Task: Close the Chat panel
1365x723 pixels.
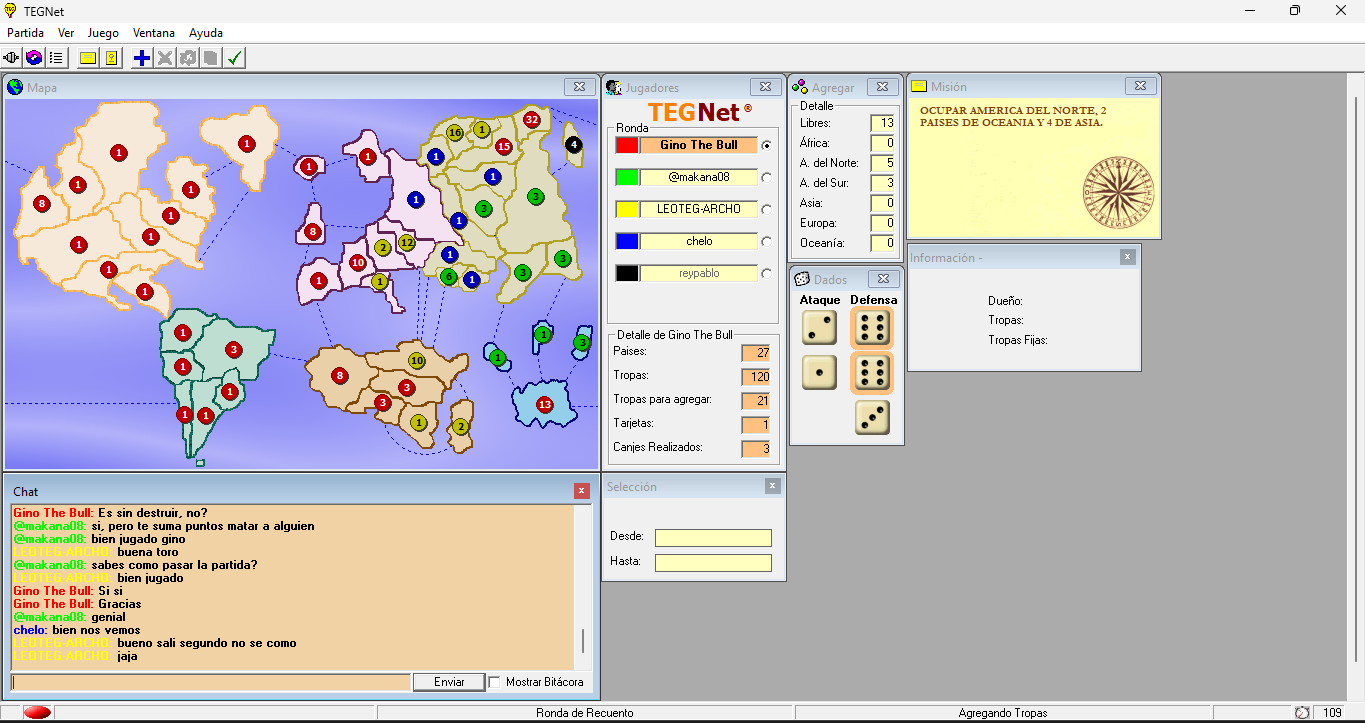Action: (582, 491)
